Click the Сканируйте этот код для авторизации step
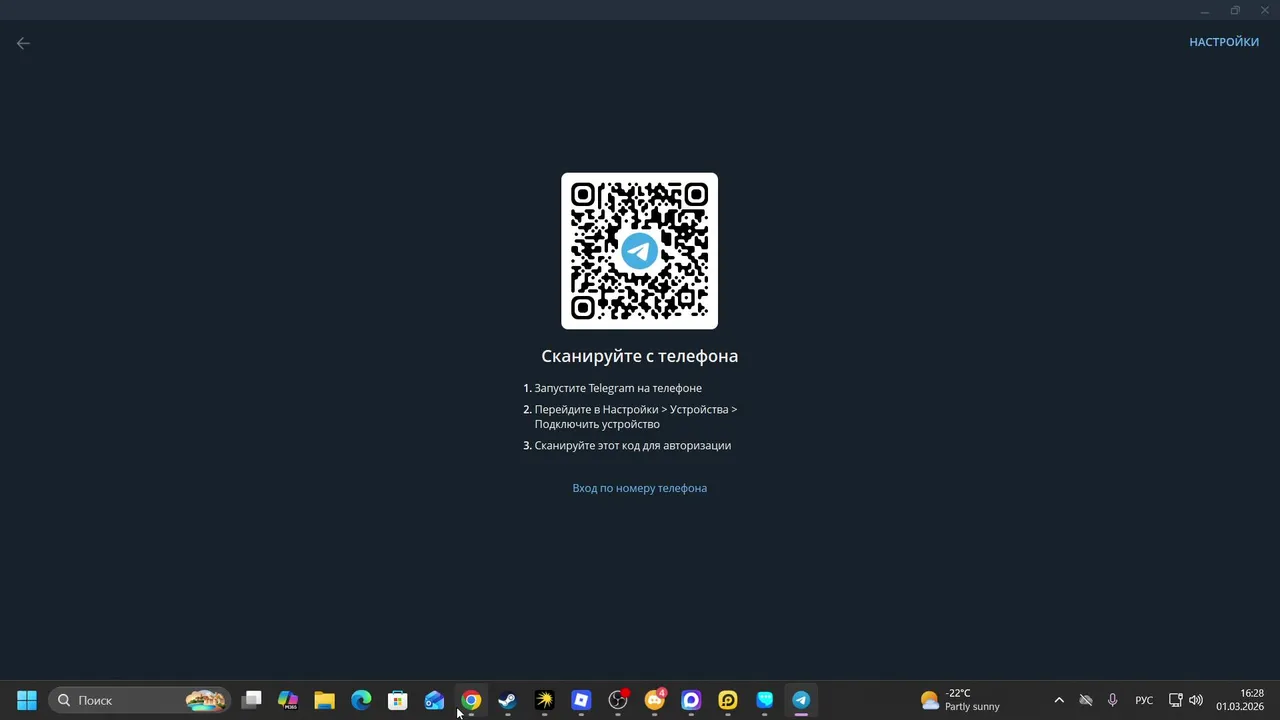The height and width of the screenshot is (720, 1280). point(632,446)
